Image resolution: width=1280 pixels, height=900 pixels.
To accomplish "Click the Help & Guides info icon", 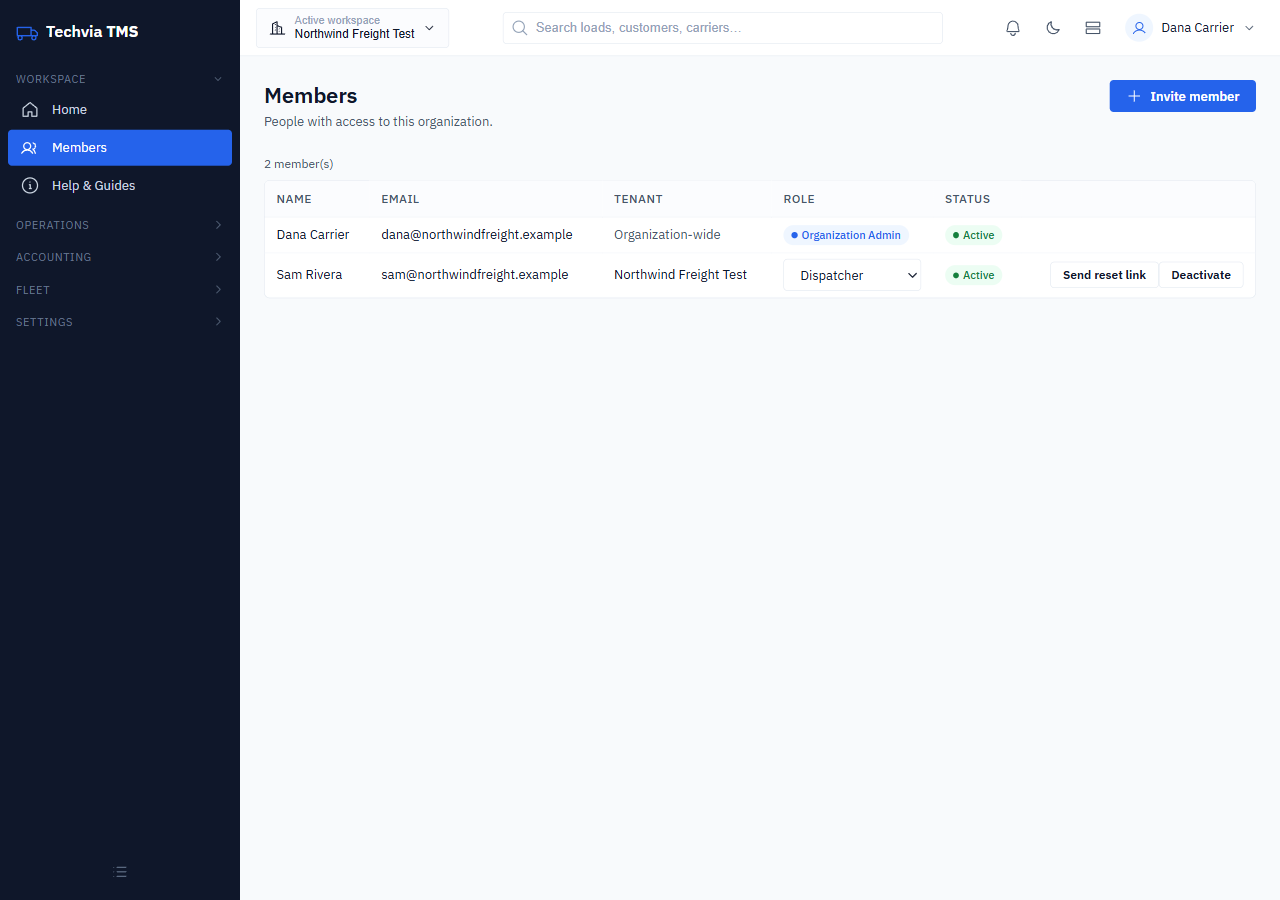I will click(x=30, y=186).
